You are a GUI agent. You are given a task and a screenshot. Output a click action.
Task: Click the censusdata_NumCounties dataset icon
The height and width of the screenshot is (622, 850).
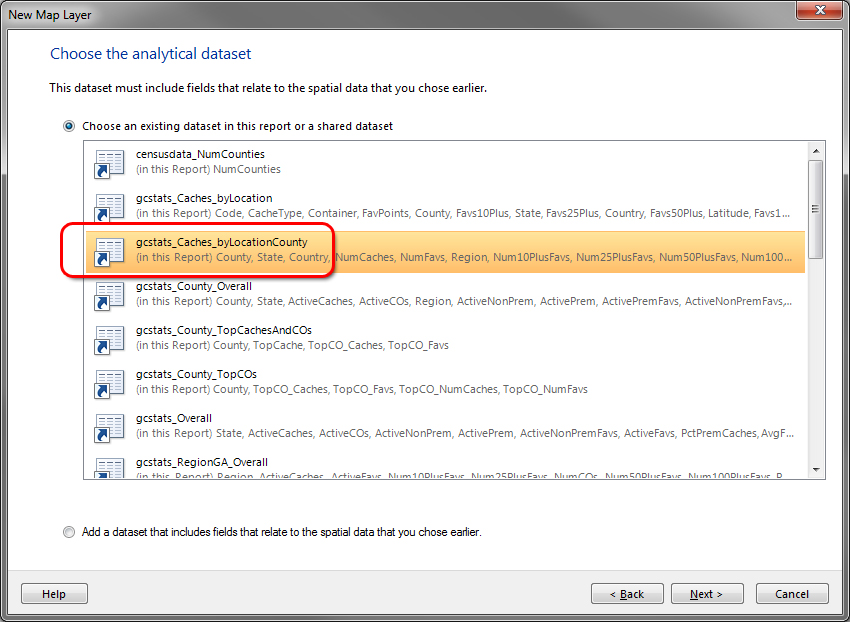pyautogui.click(x=109, y=163)
